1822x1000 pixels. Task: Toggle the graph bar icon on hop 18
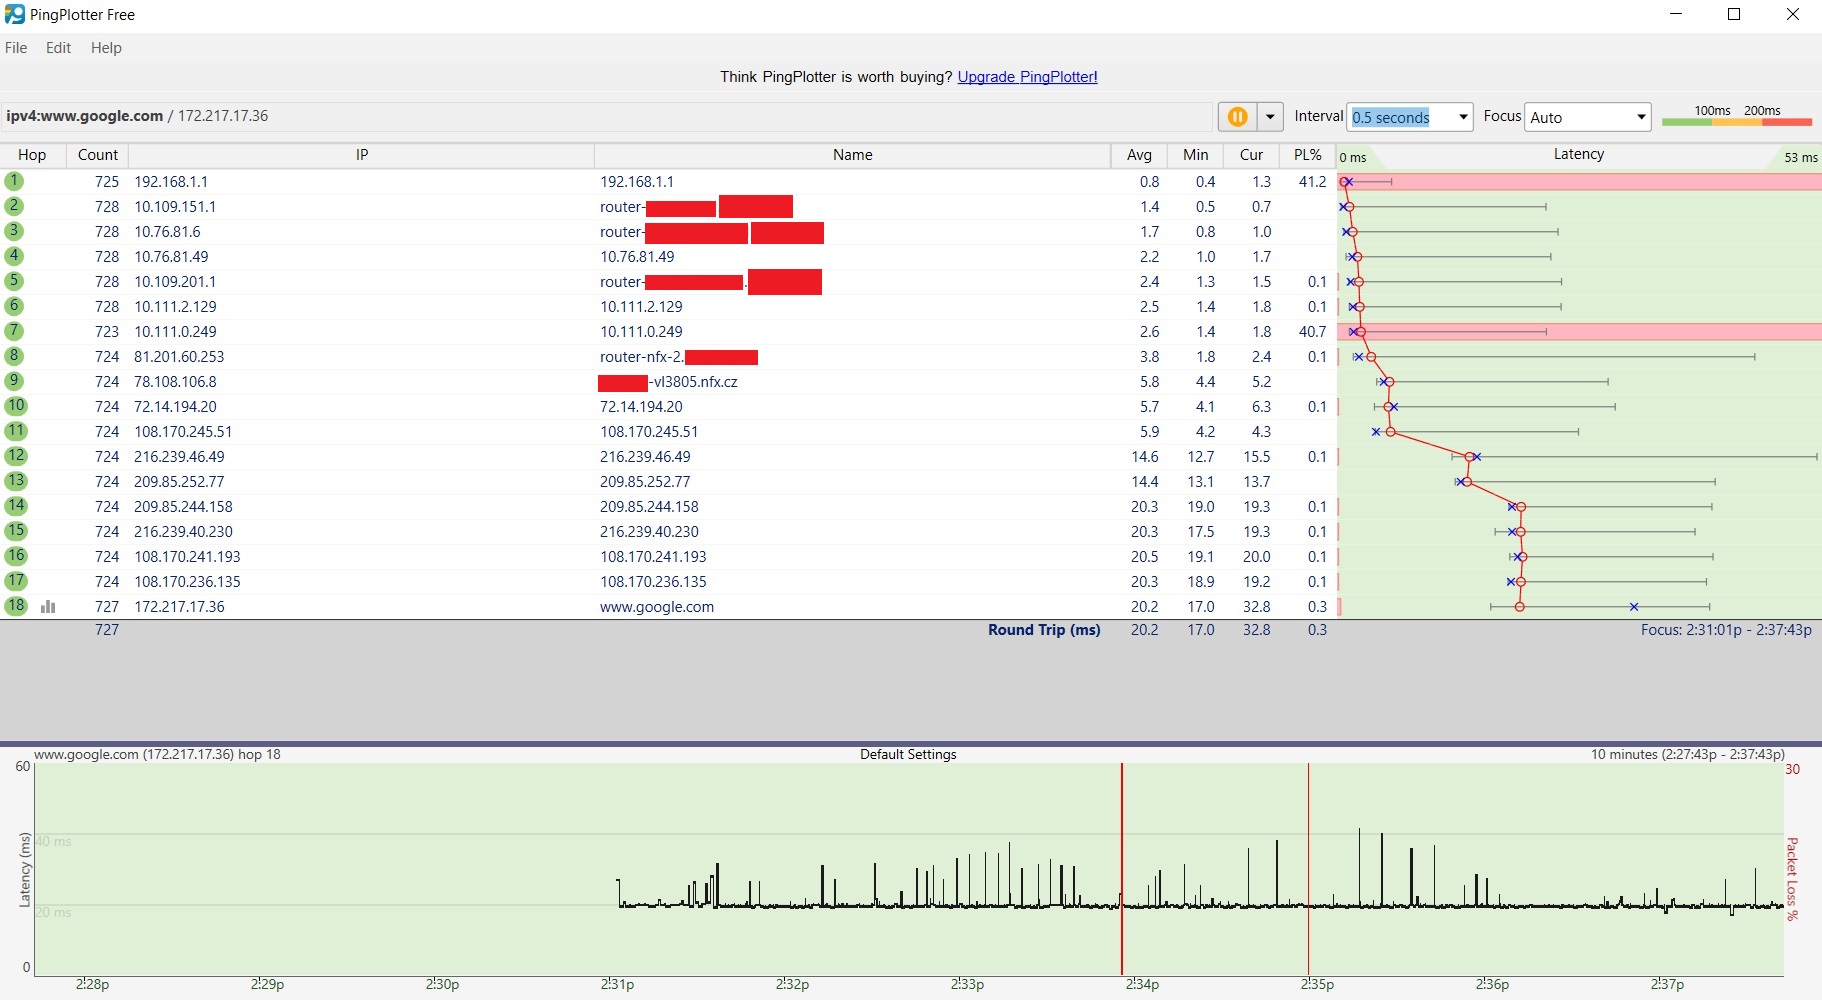point(48,607)
